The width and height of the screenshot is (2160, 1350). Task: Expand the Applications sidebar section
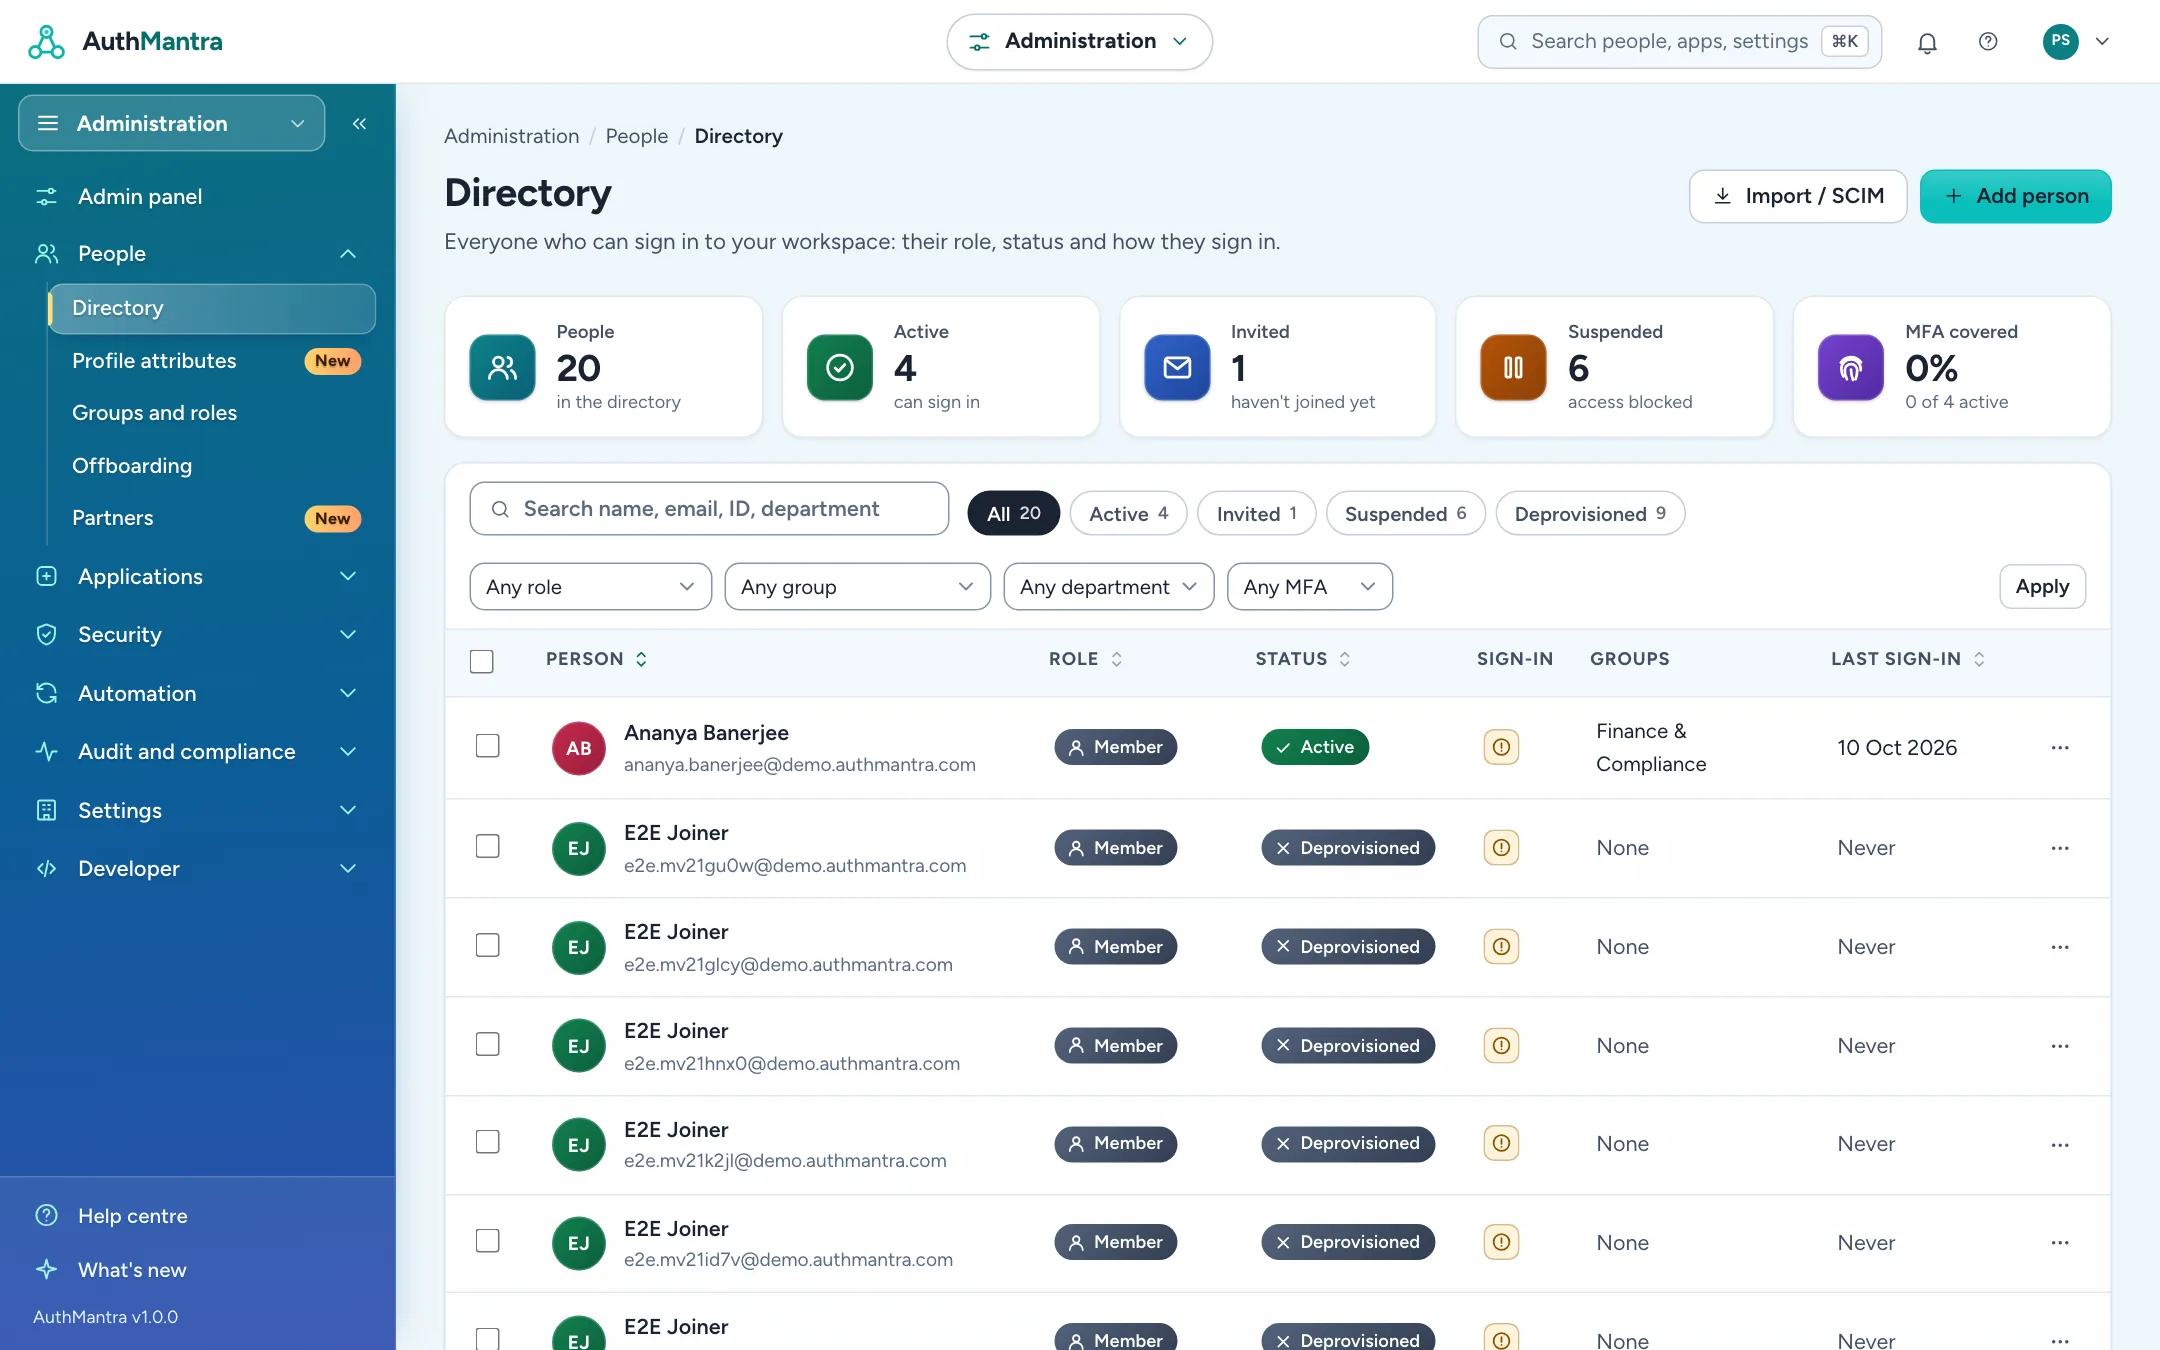[198, 576]
